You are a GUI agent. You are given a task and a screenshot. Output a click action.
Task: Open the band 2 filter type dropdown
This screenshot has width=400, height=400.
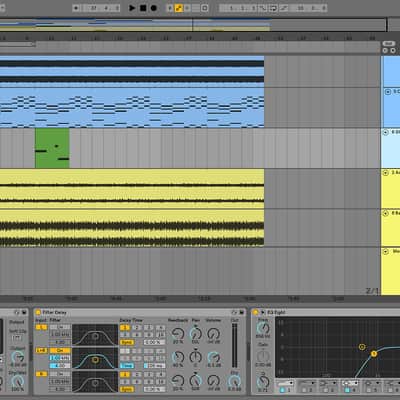click(x=307, y=383)
